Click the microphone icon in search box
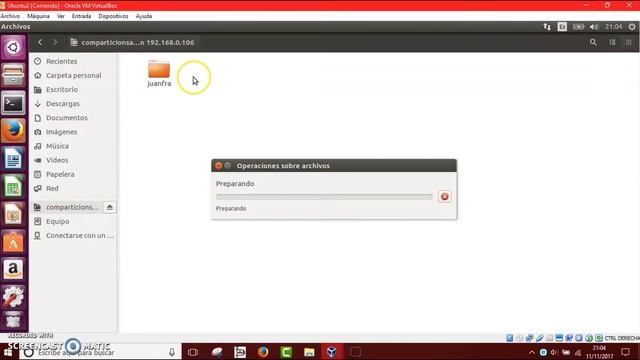640x360 pixels. (172, 352)
